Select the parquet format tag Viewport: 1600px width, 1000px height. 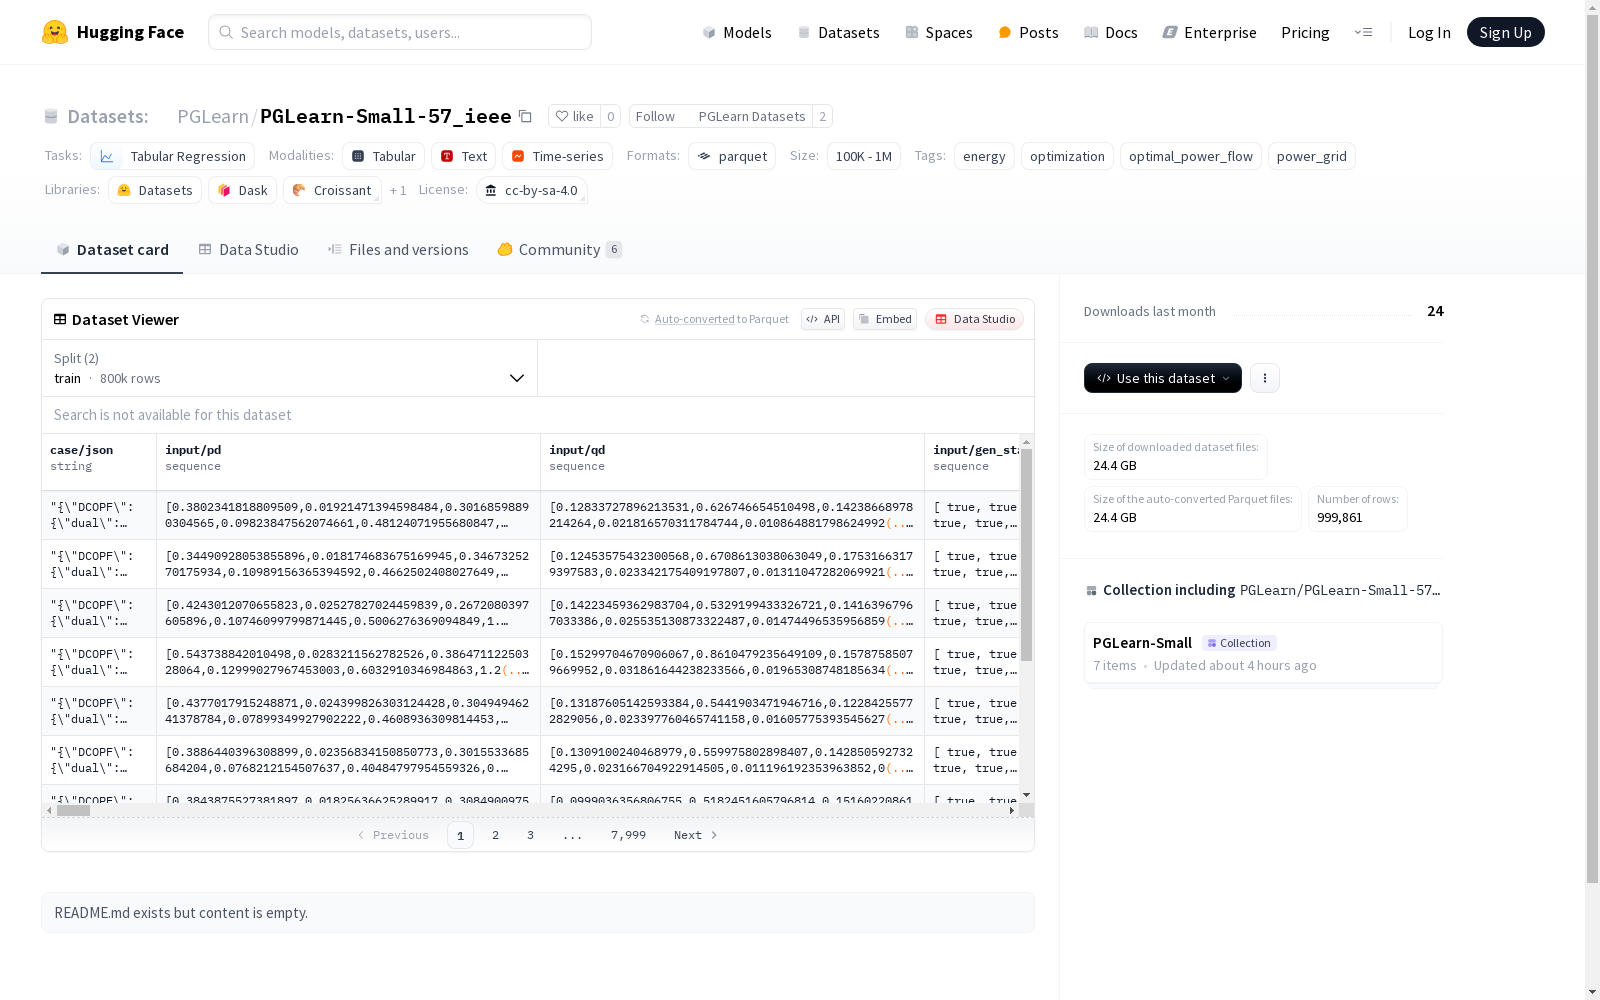tap(732, 156)
